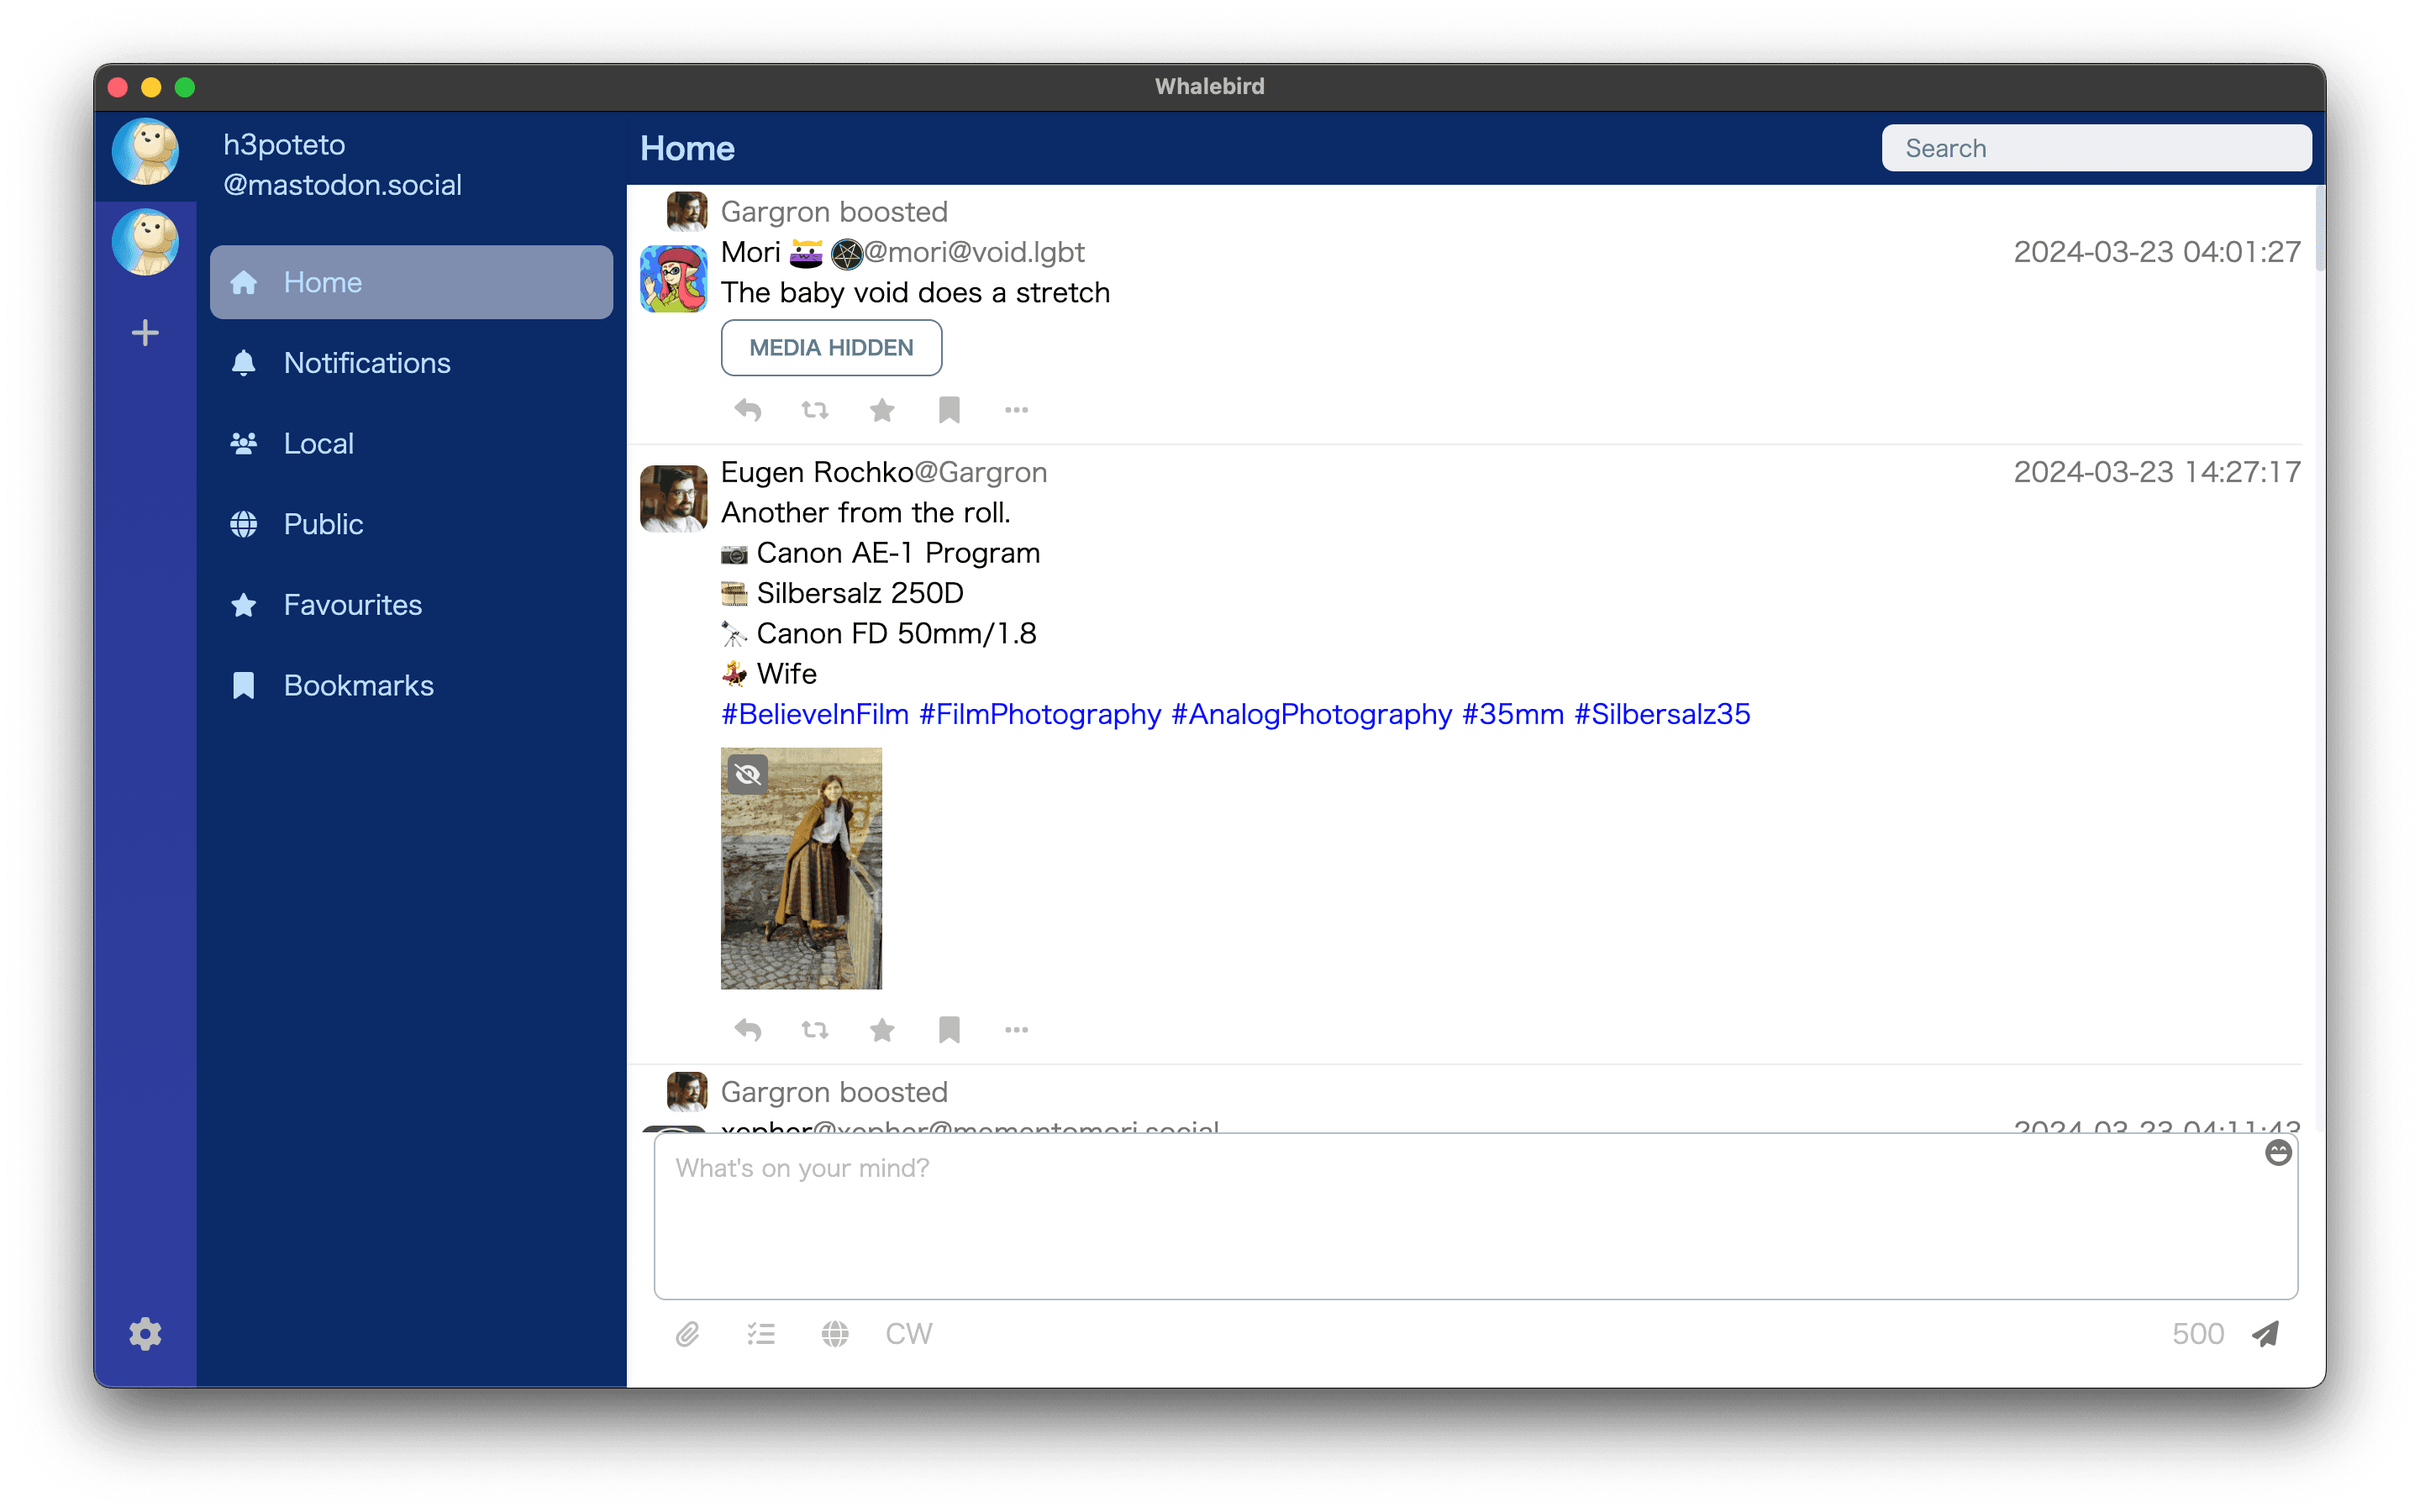Send the post with paper plane icon

(2266, 1333)
